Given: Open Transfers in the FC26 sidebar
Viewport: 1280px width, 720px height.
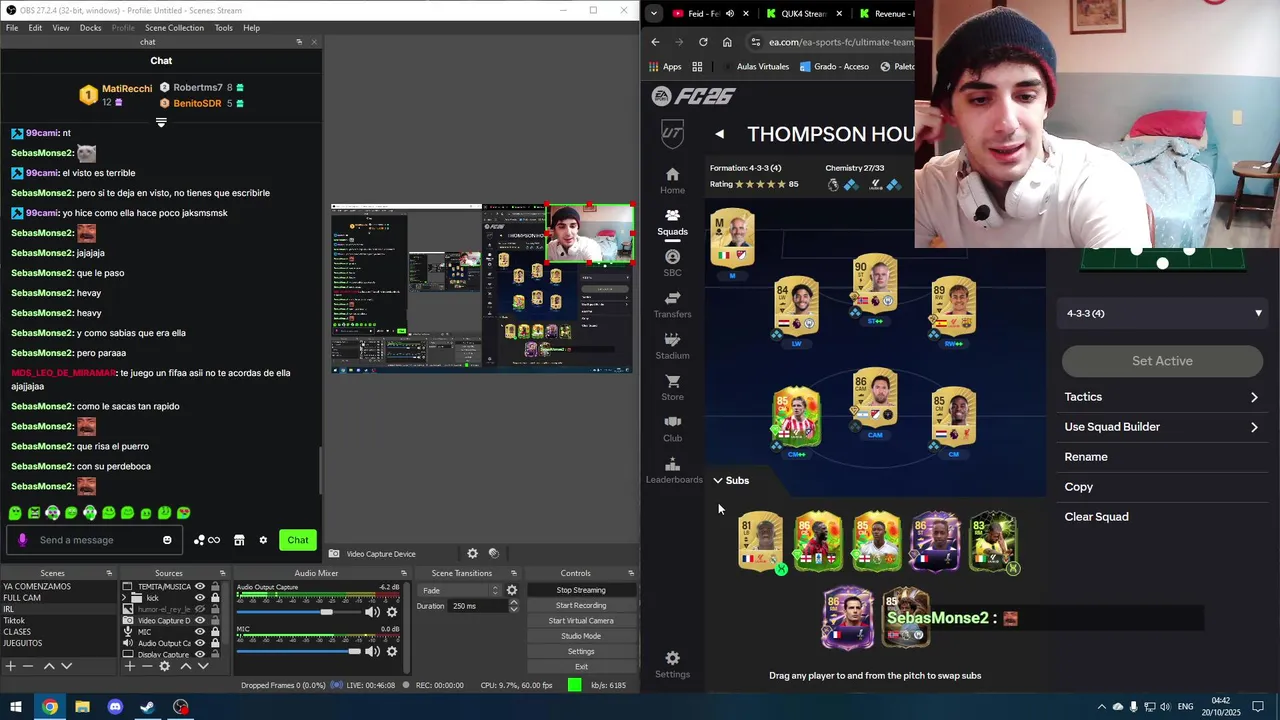Looking at the screenshot, I should tap(672, 305).
